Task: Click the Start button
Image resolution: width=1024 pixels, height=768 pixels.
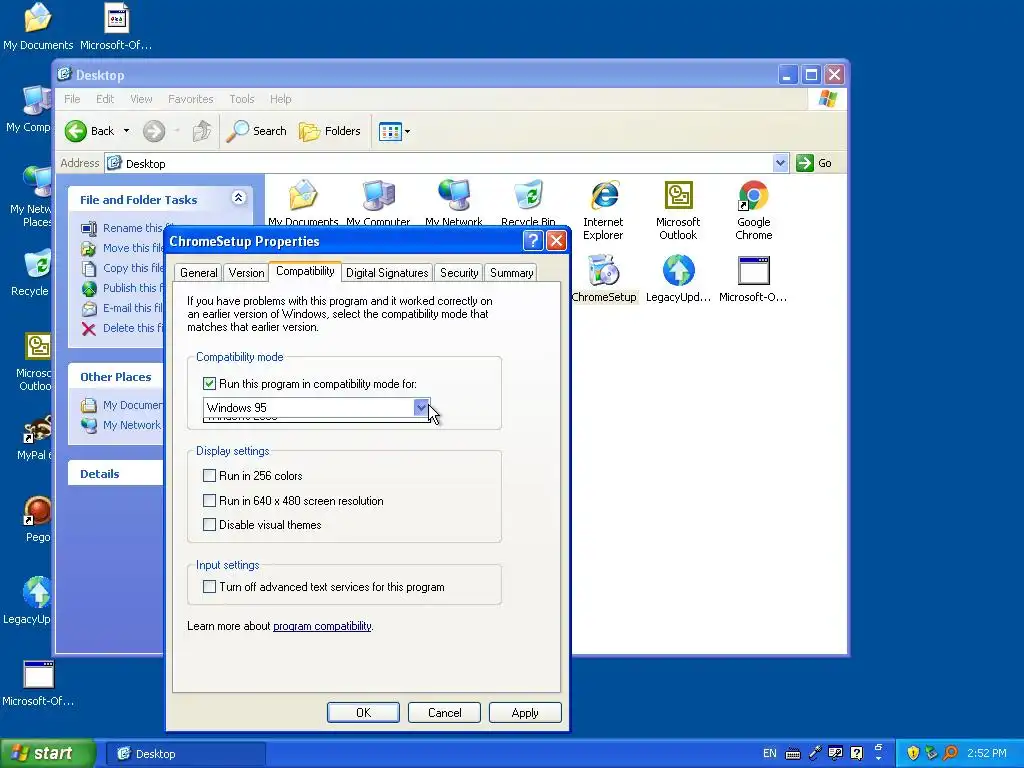Action: [47, 754]
